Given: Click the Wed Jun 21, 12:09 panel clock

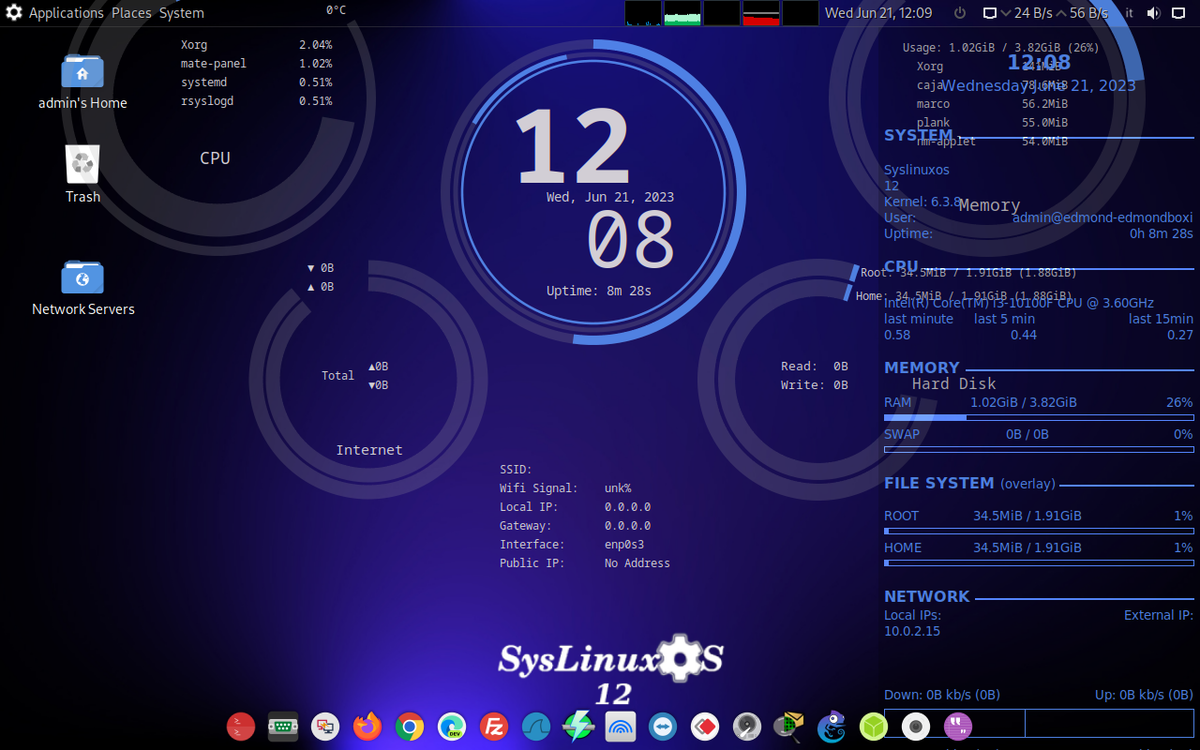Looking at the screenshot, I should (x=878, y=13).
